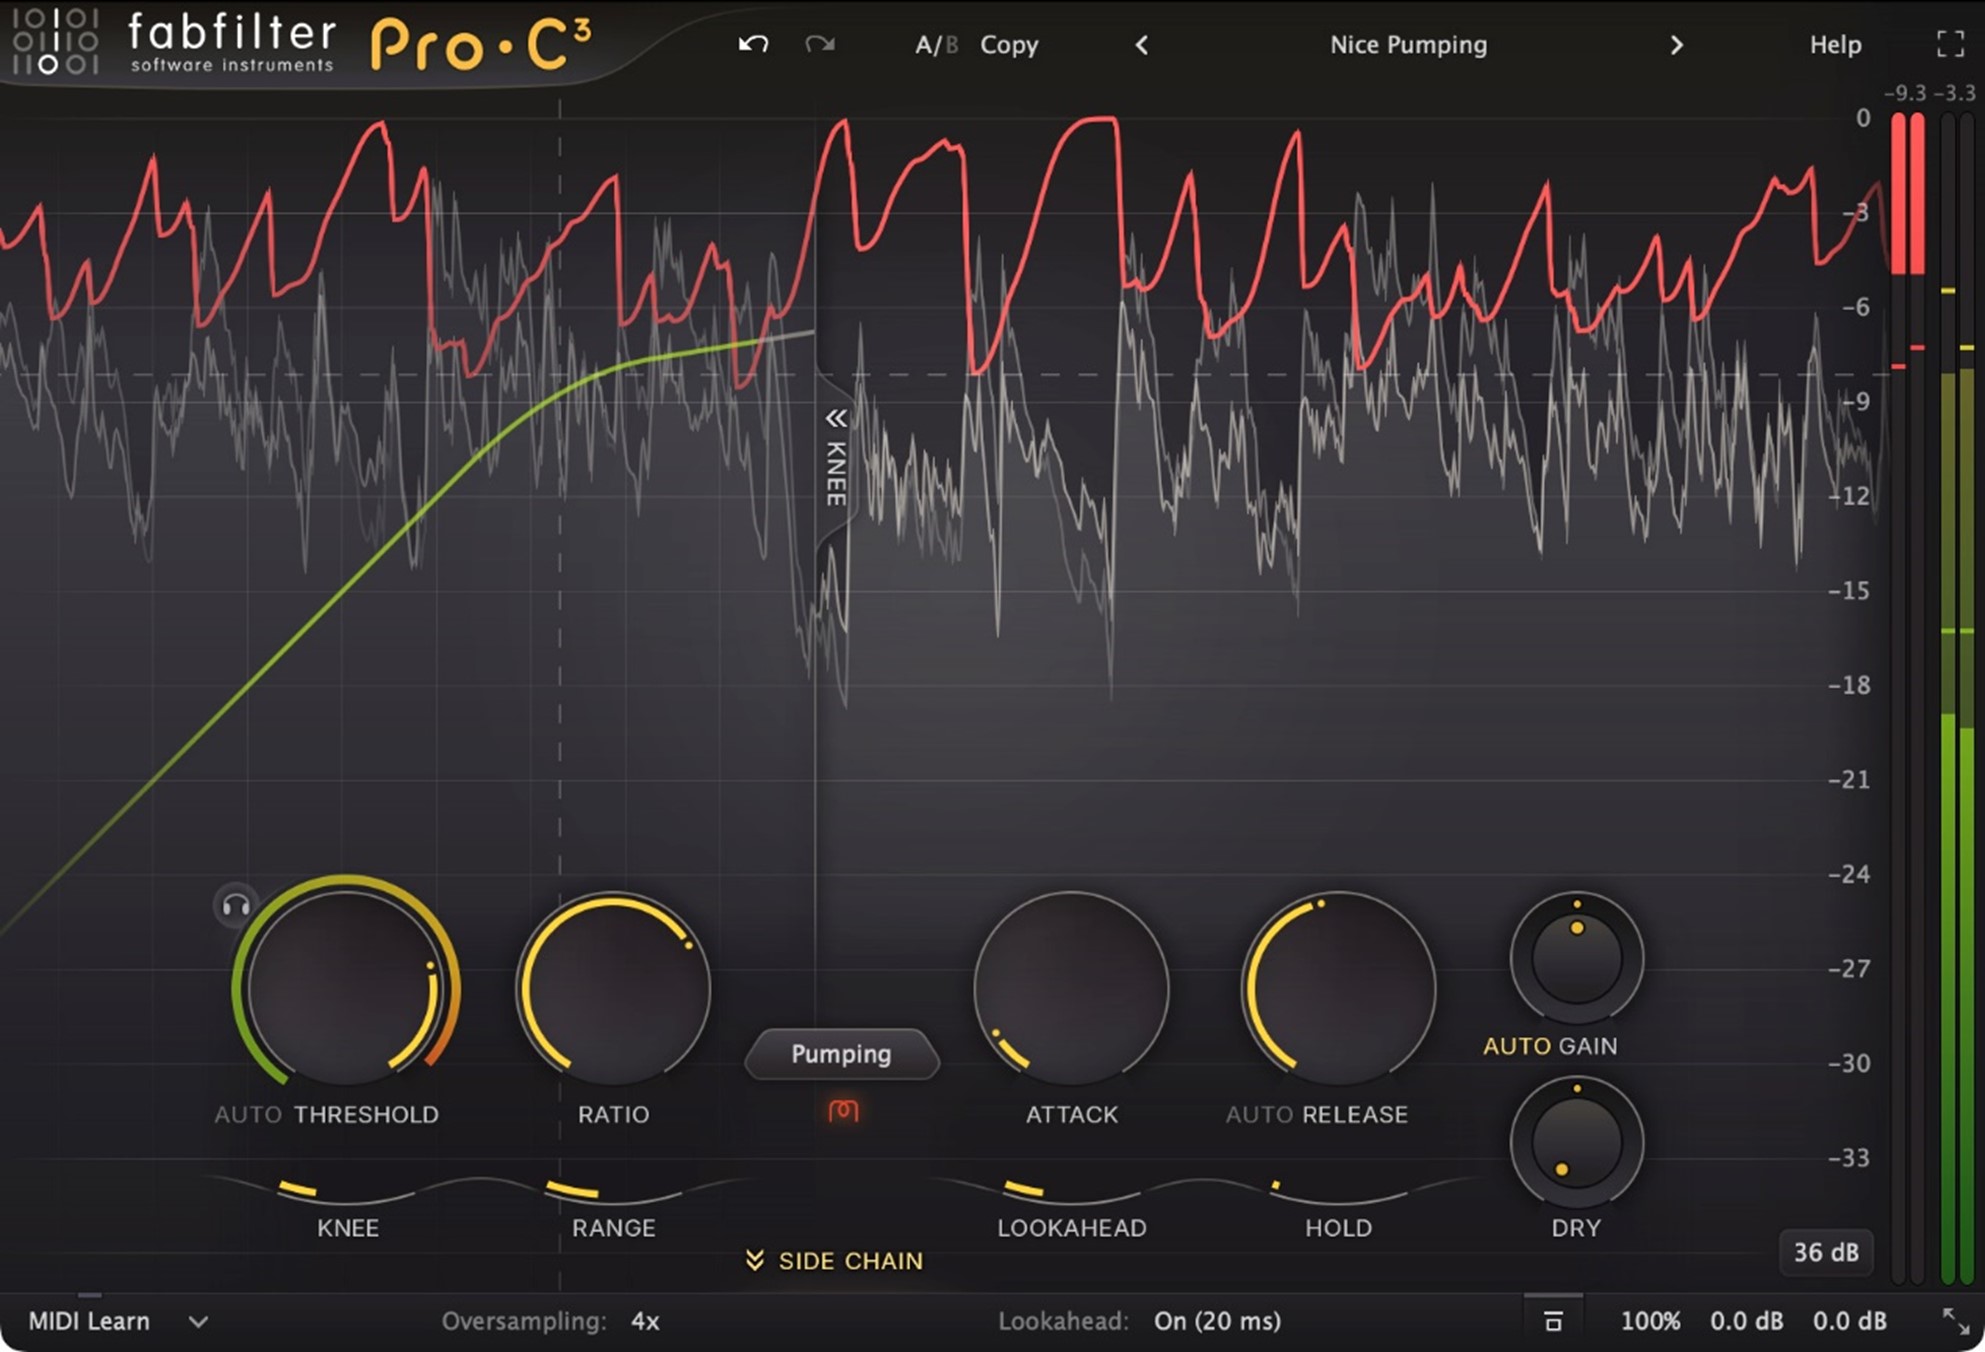Click the resize arrows icon at bottom right
The image size is (1985, 1352).
pyautogui.click(x=1955, y=1320)
